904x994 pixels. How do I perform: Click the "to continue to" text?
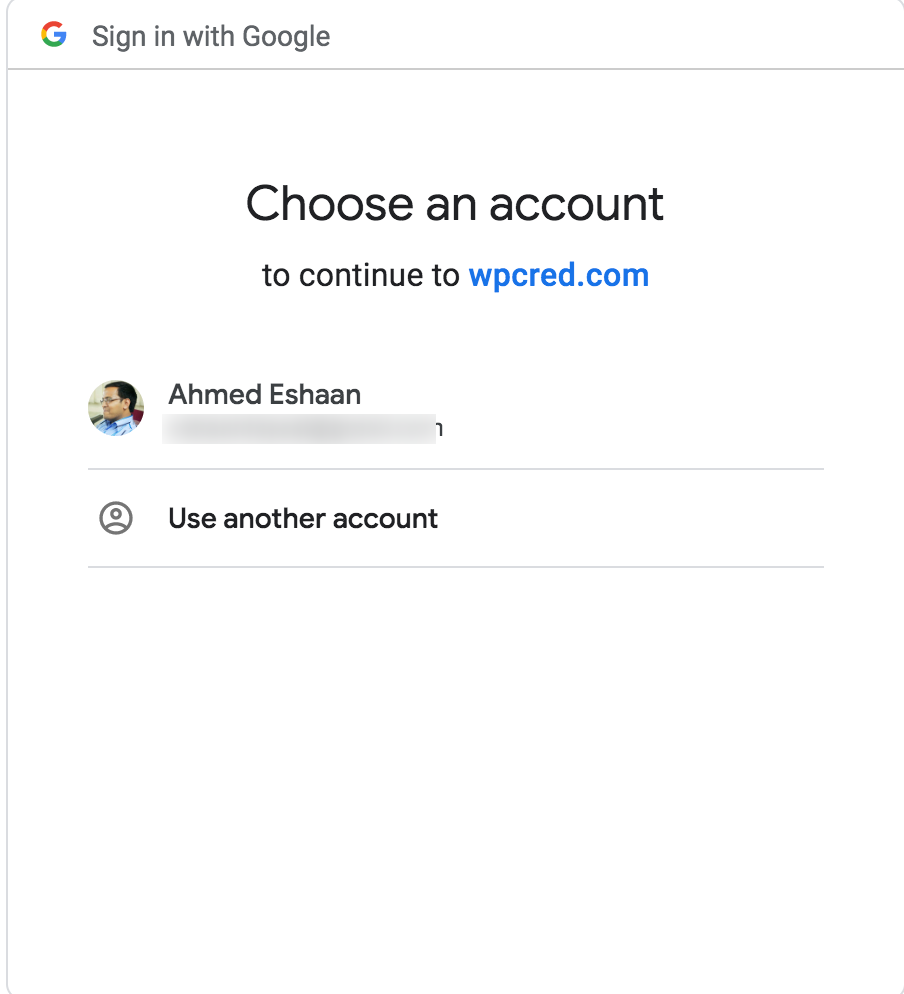pos(361,275)
